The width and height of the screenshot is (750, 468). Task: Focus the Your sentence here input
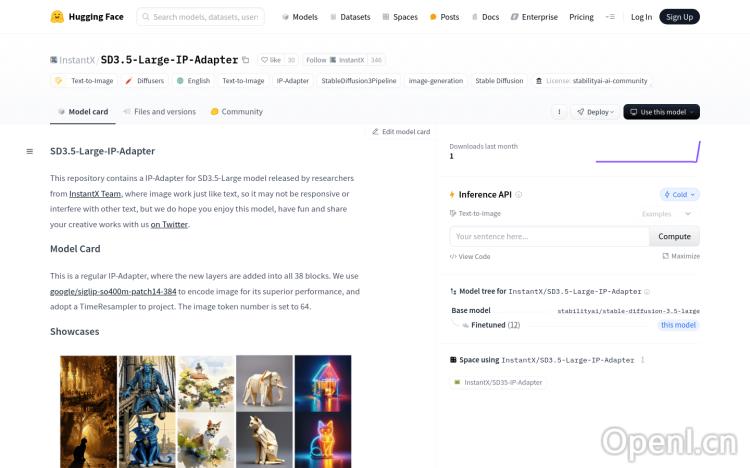click(x=549, y=237)
